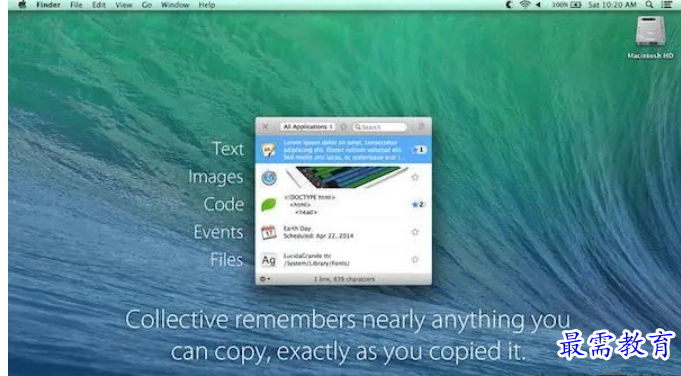Image resolution: width=681 pixels, height=376 pixels.
Task: Toggle favorite star 1 on Lorem ipsum row
Action: pyautogui.click(x=419, y=150)
